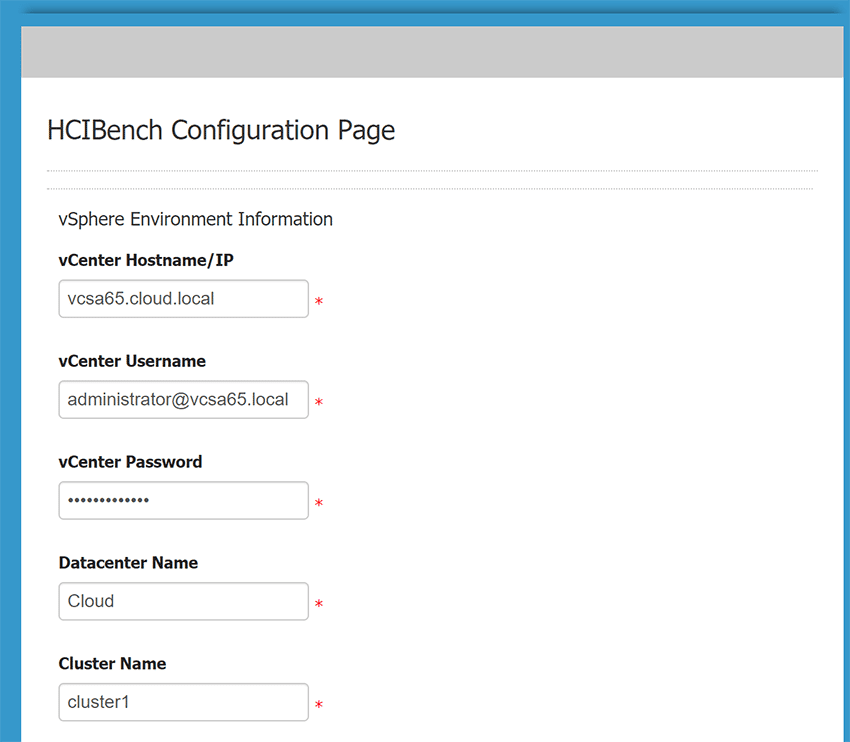Viewport: 850px width, 742px height.
Task: Click the upper dotted divider below the title
Action: pyautogui.click(x=432, y=171)
